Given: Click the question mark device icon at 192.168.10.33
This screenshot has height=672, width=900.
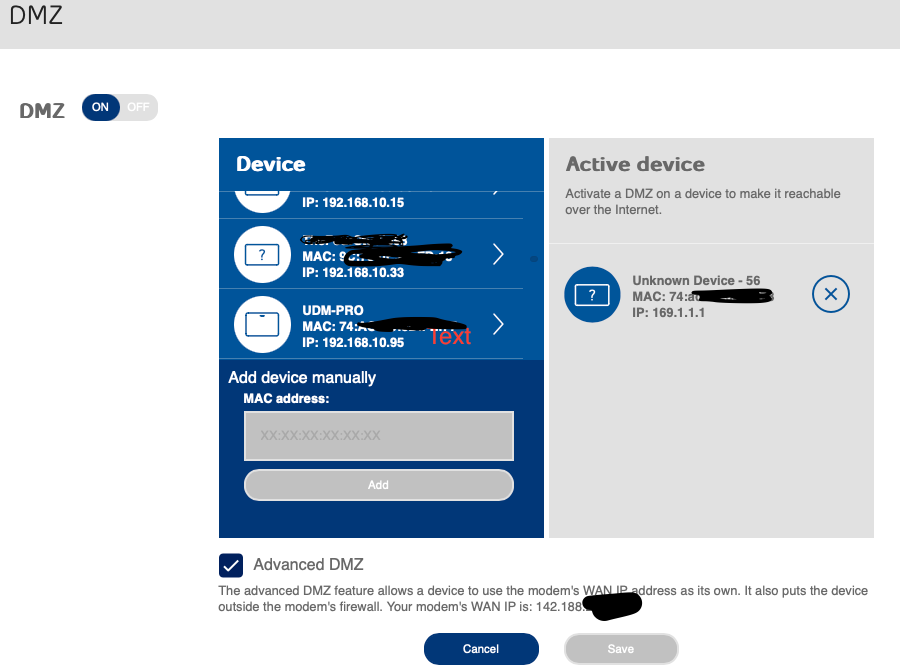Looking at the screenshot, I should [x=262, y=254].
